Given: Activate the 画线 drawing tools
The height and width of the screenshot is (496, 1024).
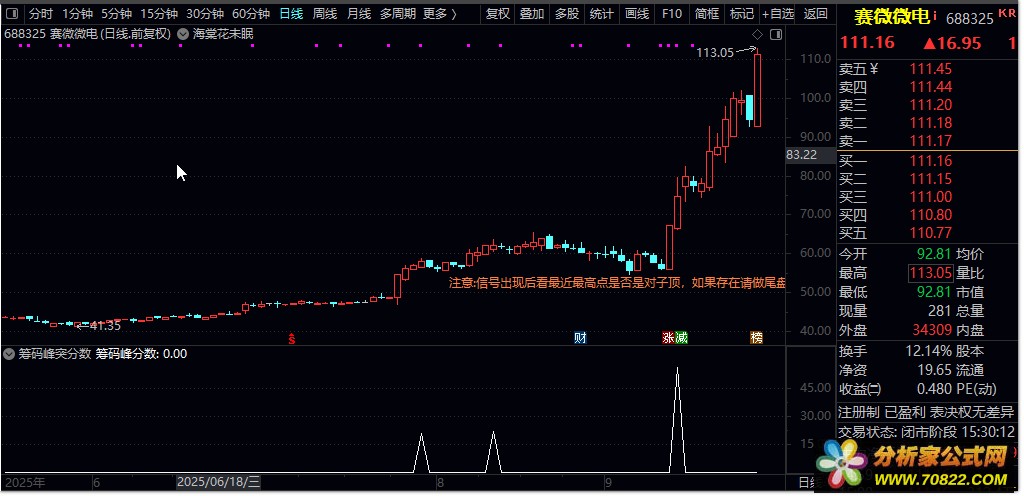Looking at the screenshot, I should (x=637, y=13).
